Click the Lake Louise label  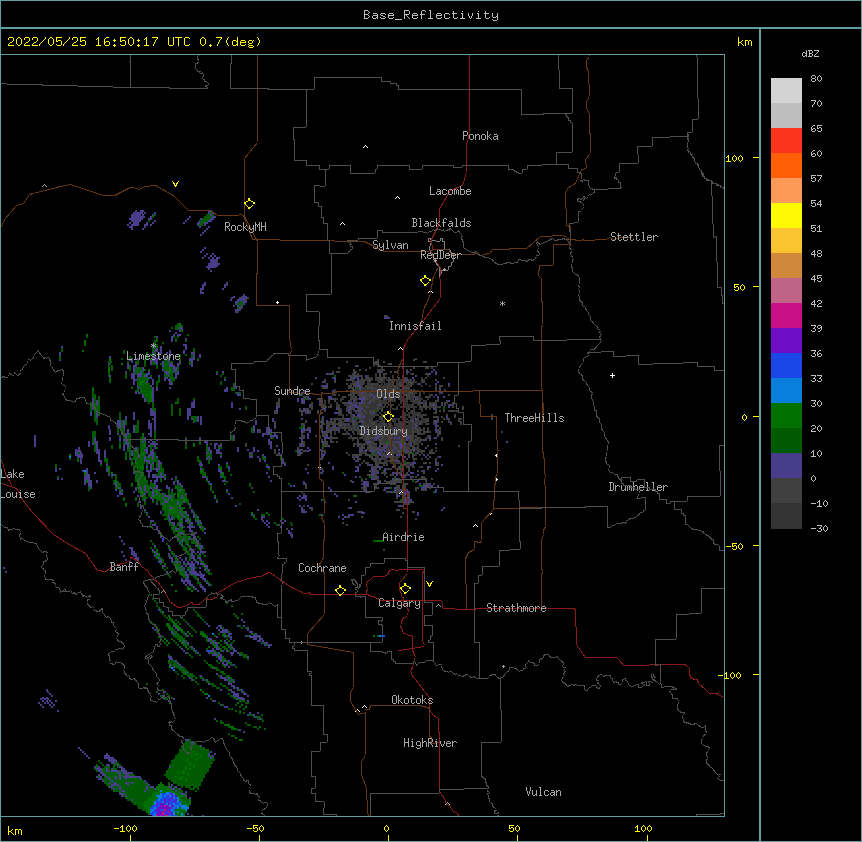(18, 484)
